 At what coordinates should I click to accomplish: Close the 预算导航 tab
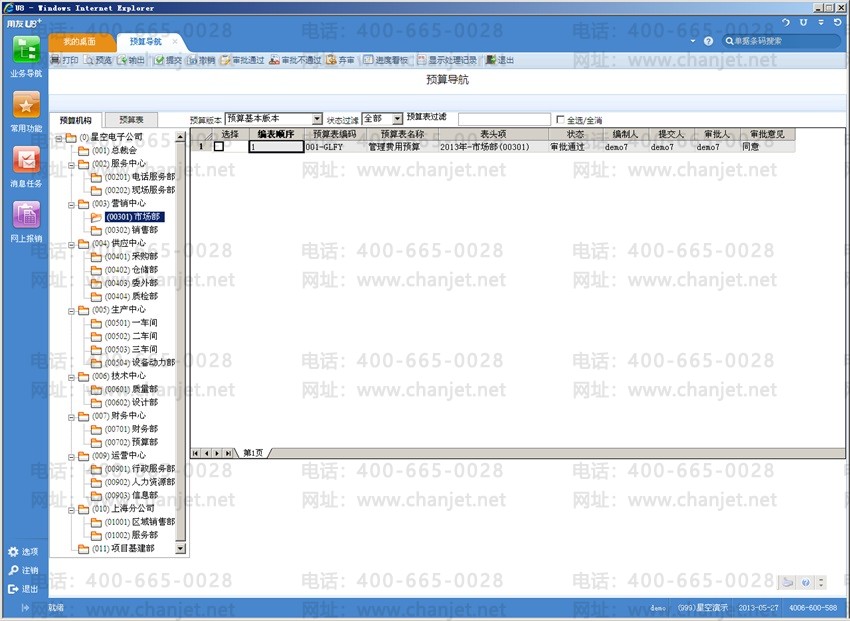pos(175,41)
